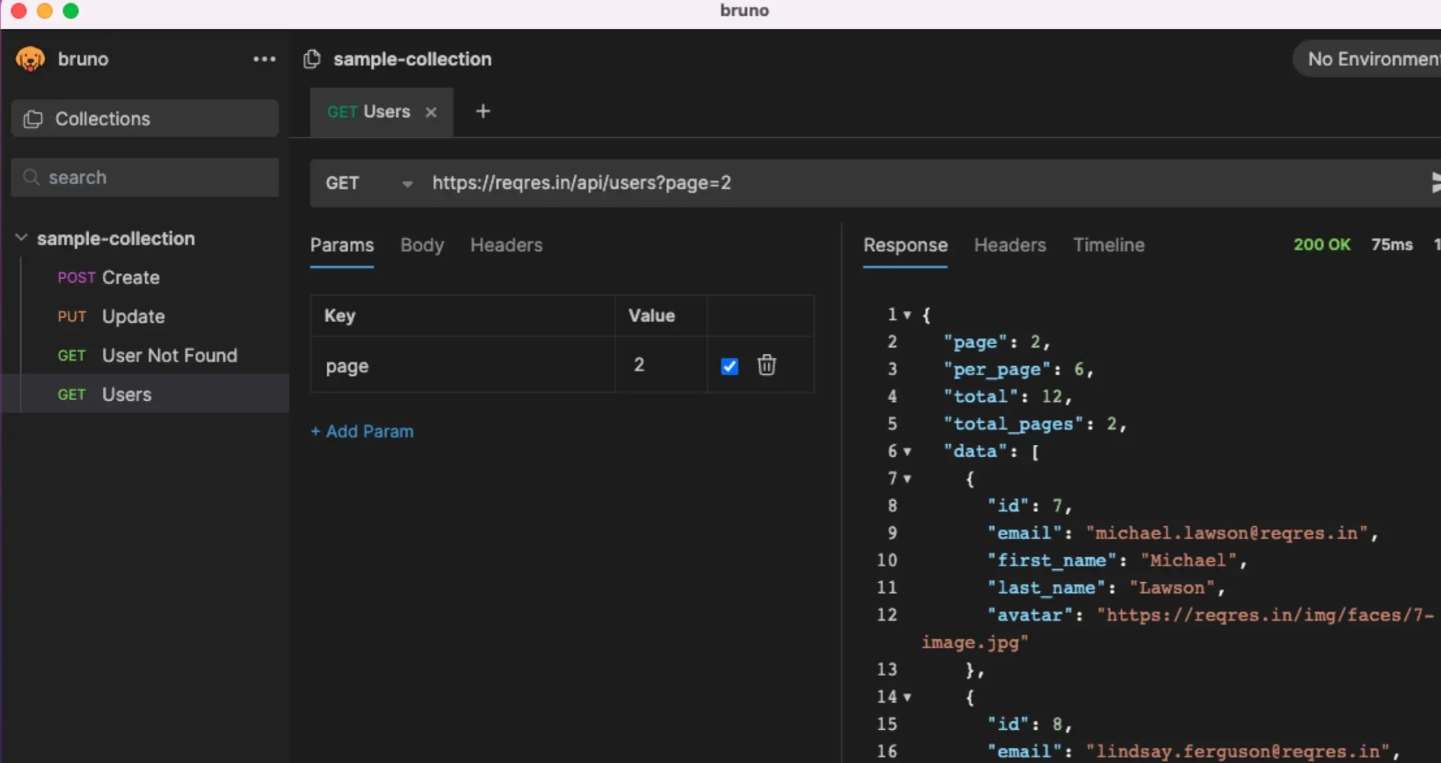
Task: Select the GET Users request in sidebar
Action: [145, 394]
